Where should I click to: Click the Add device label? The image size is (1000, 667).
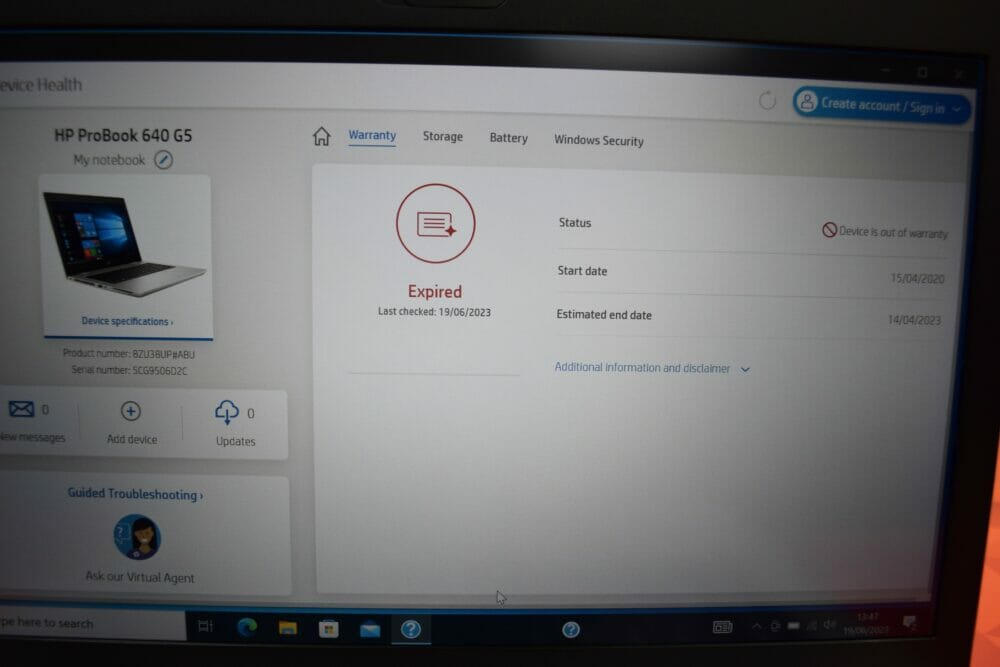[132, 439]
